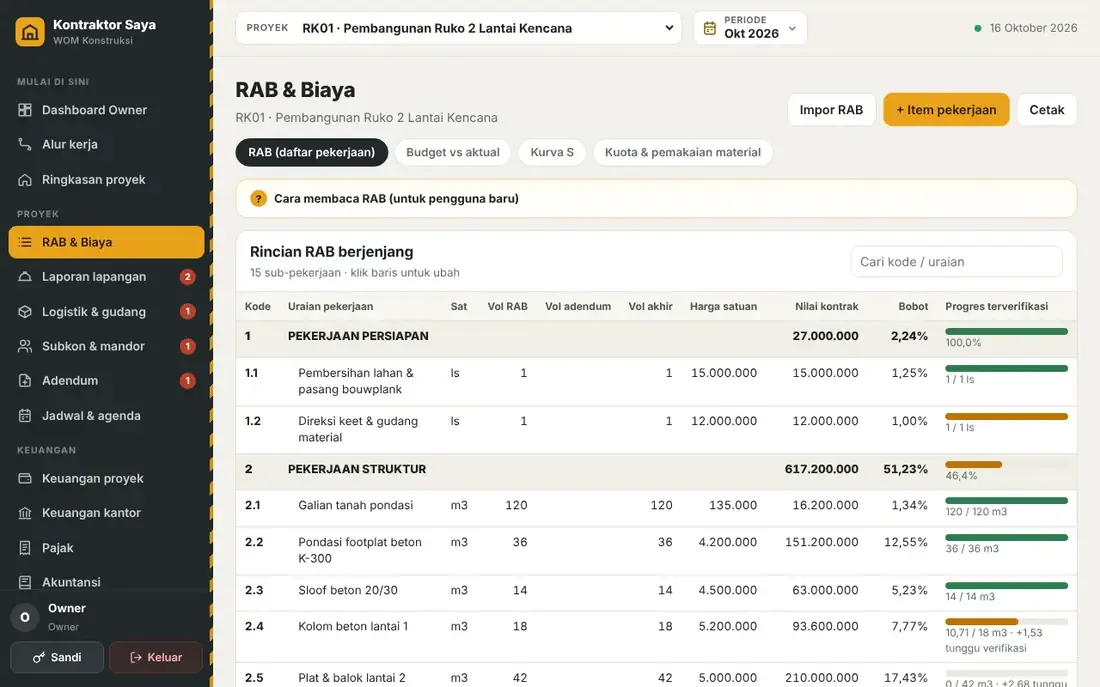1100x687 pixels.
Task: Click progress bar of Kolom beton lantai 1
Action: pos(1006,622)
